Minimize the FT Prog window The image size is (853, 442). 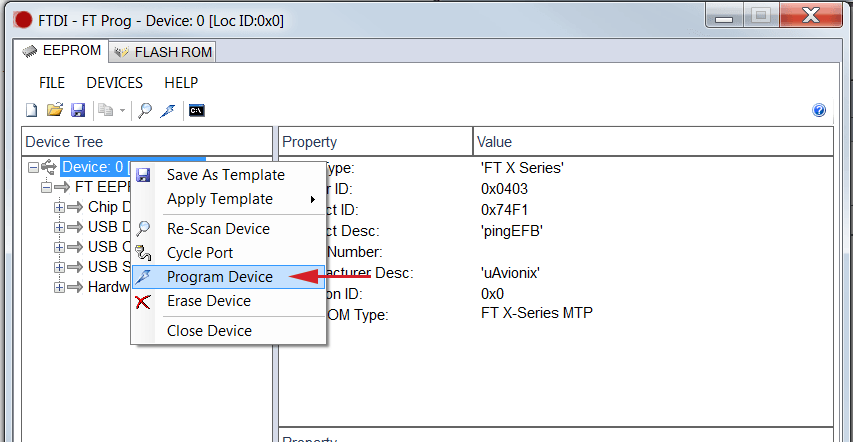point(724,17)
